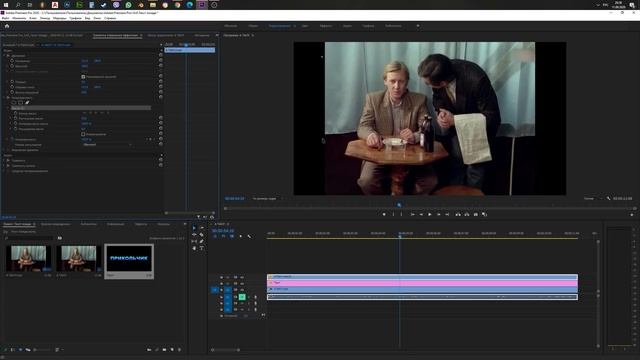Hide V1 track output eye
The width and height of the screenshot is (640, 360).
pos(242,290)
